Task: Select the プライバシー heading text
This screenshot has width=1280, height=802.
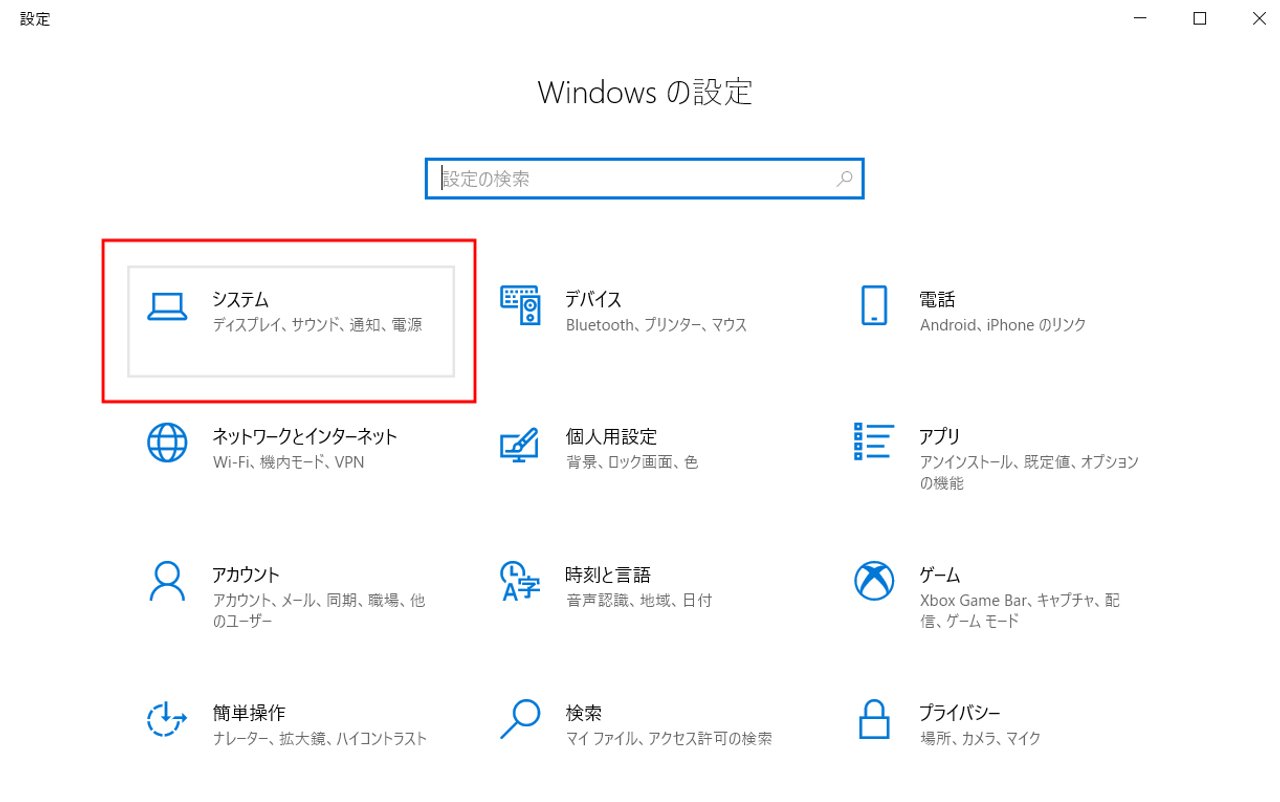Action: (x=959, y=713)
